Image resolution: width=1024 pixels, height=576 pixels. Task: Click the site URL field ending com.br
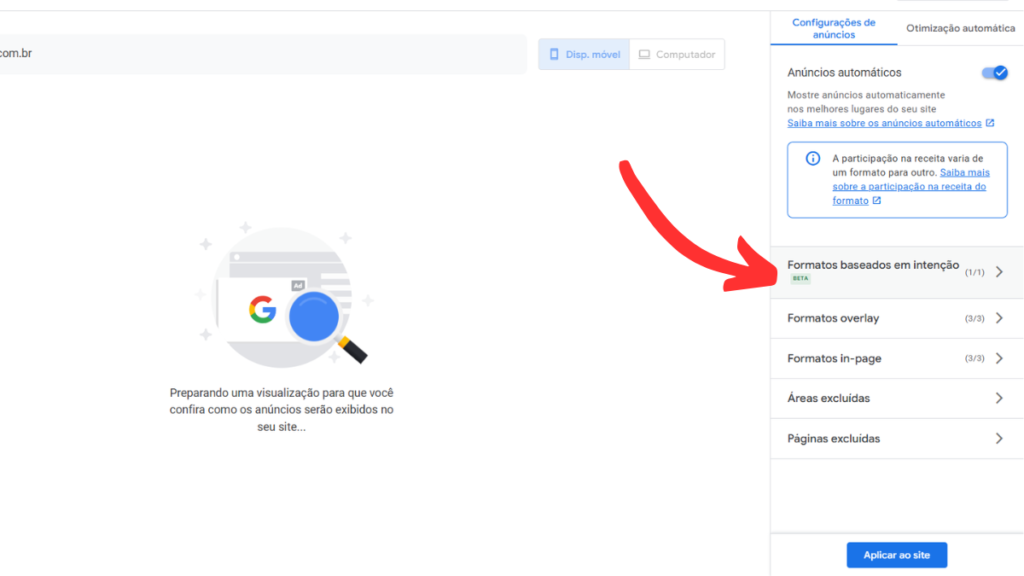click(x=261, y=54)
